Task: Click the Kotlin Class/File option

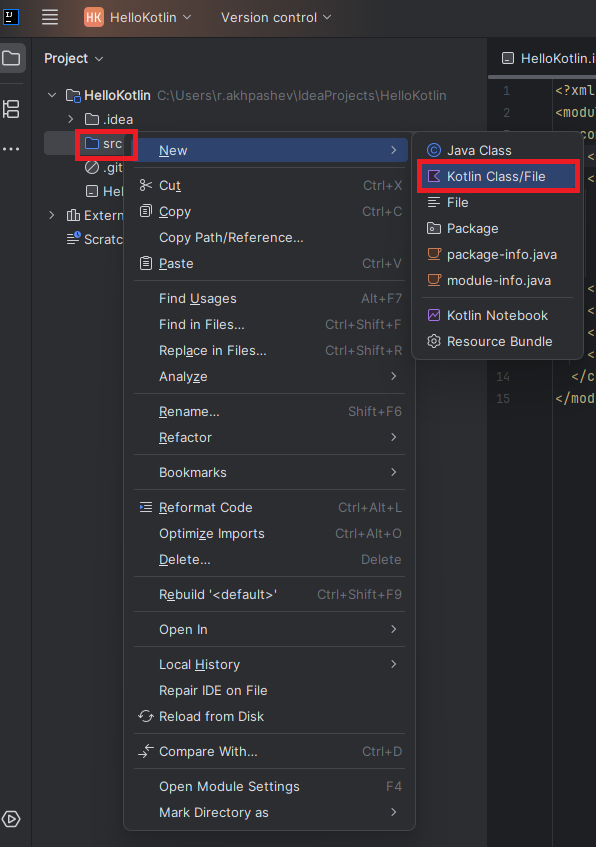Action: click(x=497, y=176)
